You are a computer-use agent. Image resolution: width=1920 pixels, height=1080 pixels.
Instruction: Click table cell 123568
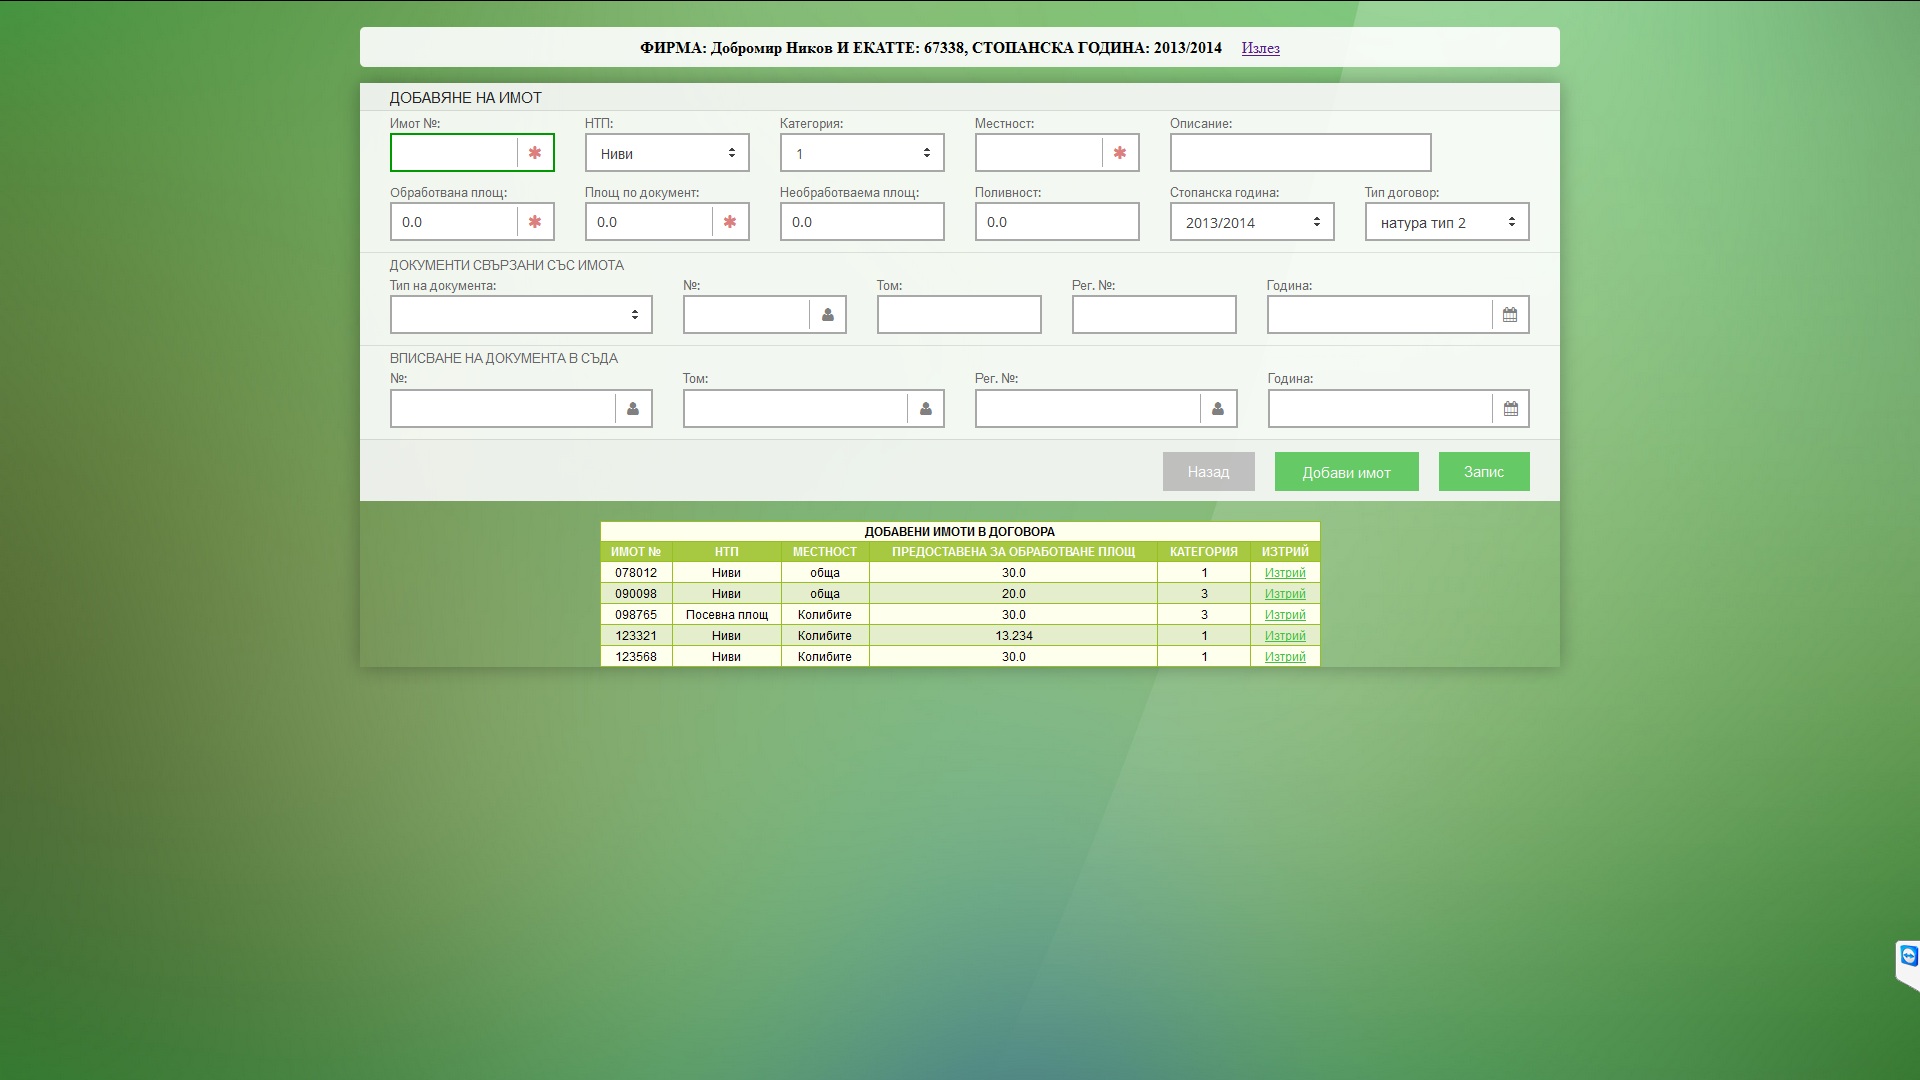[636, 657]
